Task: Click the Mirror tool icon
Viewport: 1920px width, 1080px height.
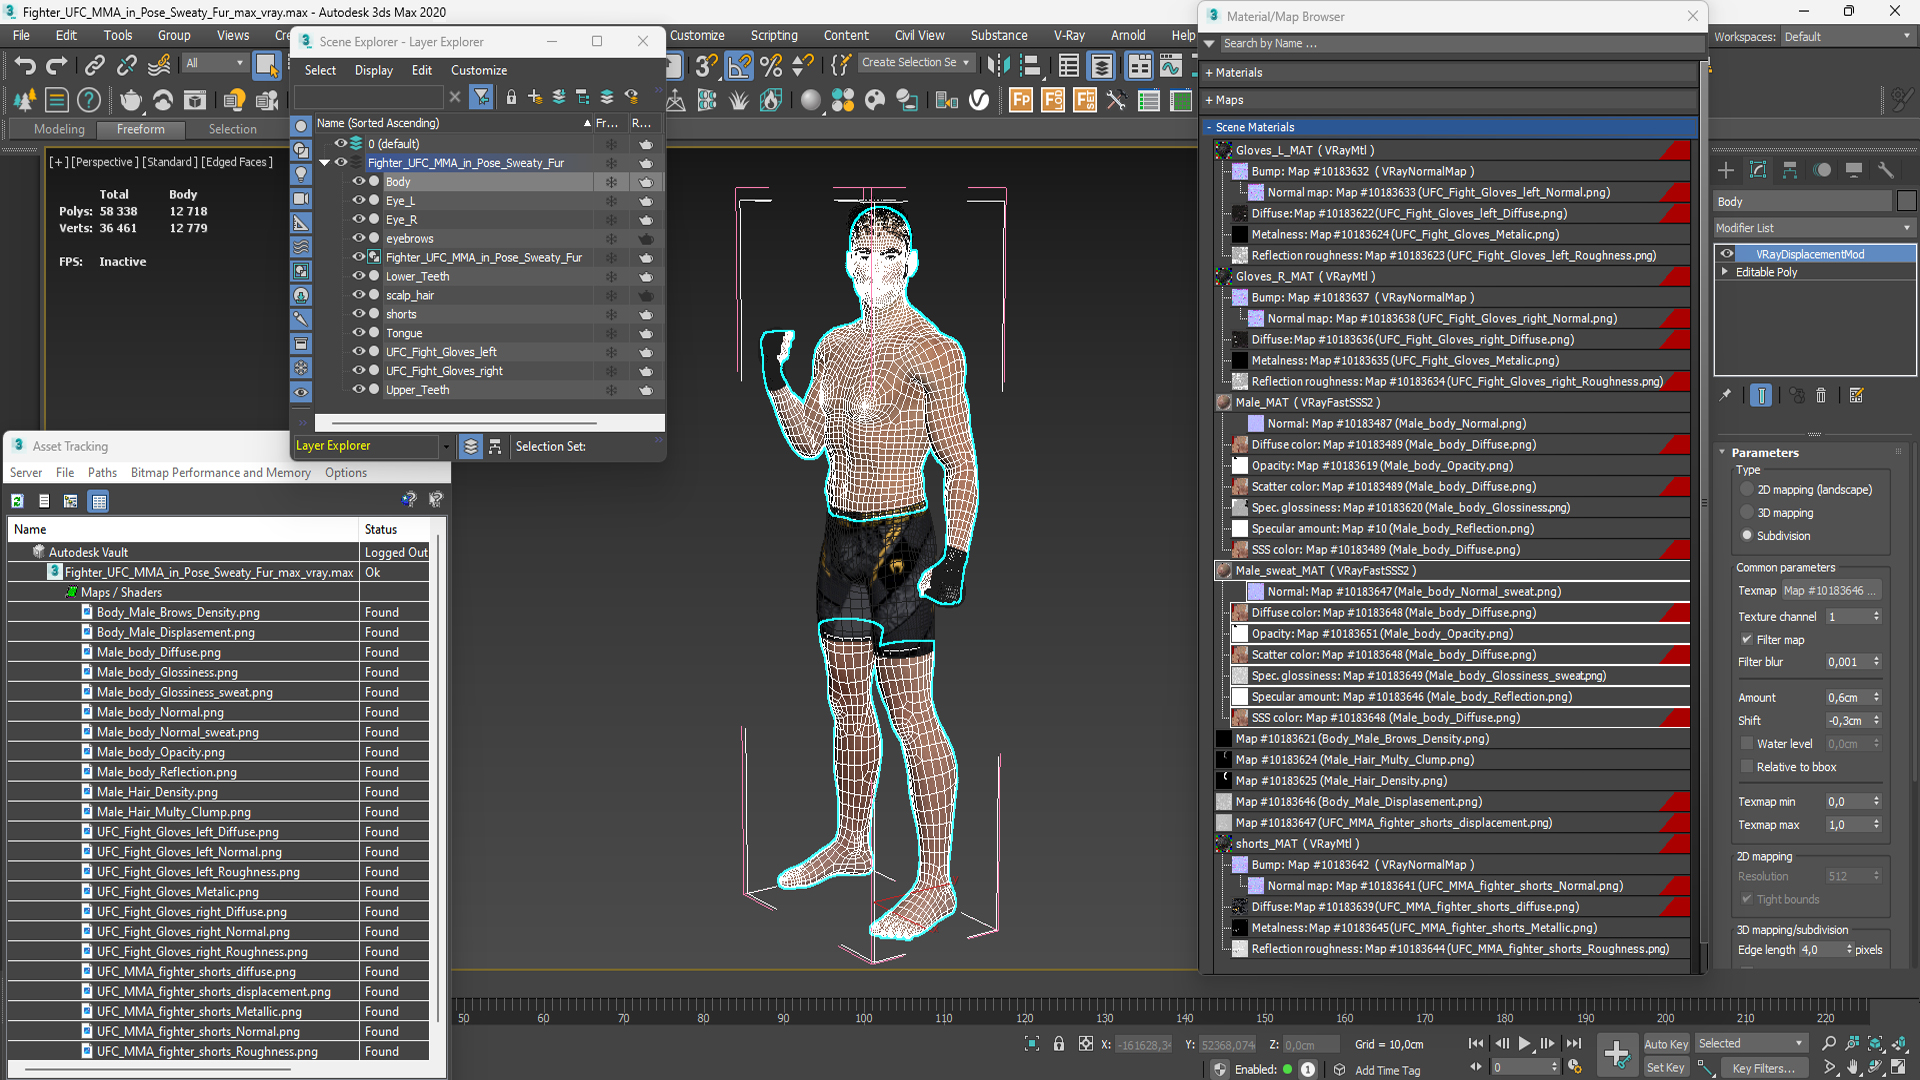Action: 997,66
